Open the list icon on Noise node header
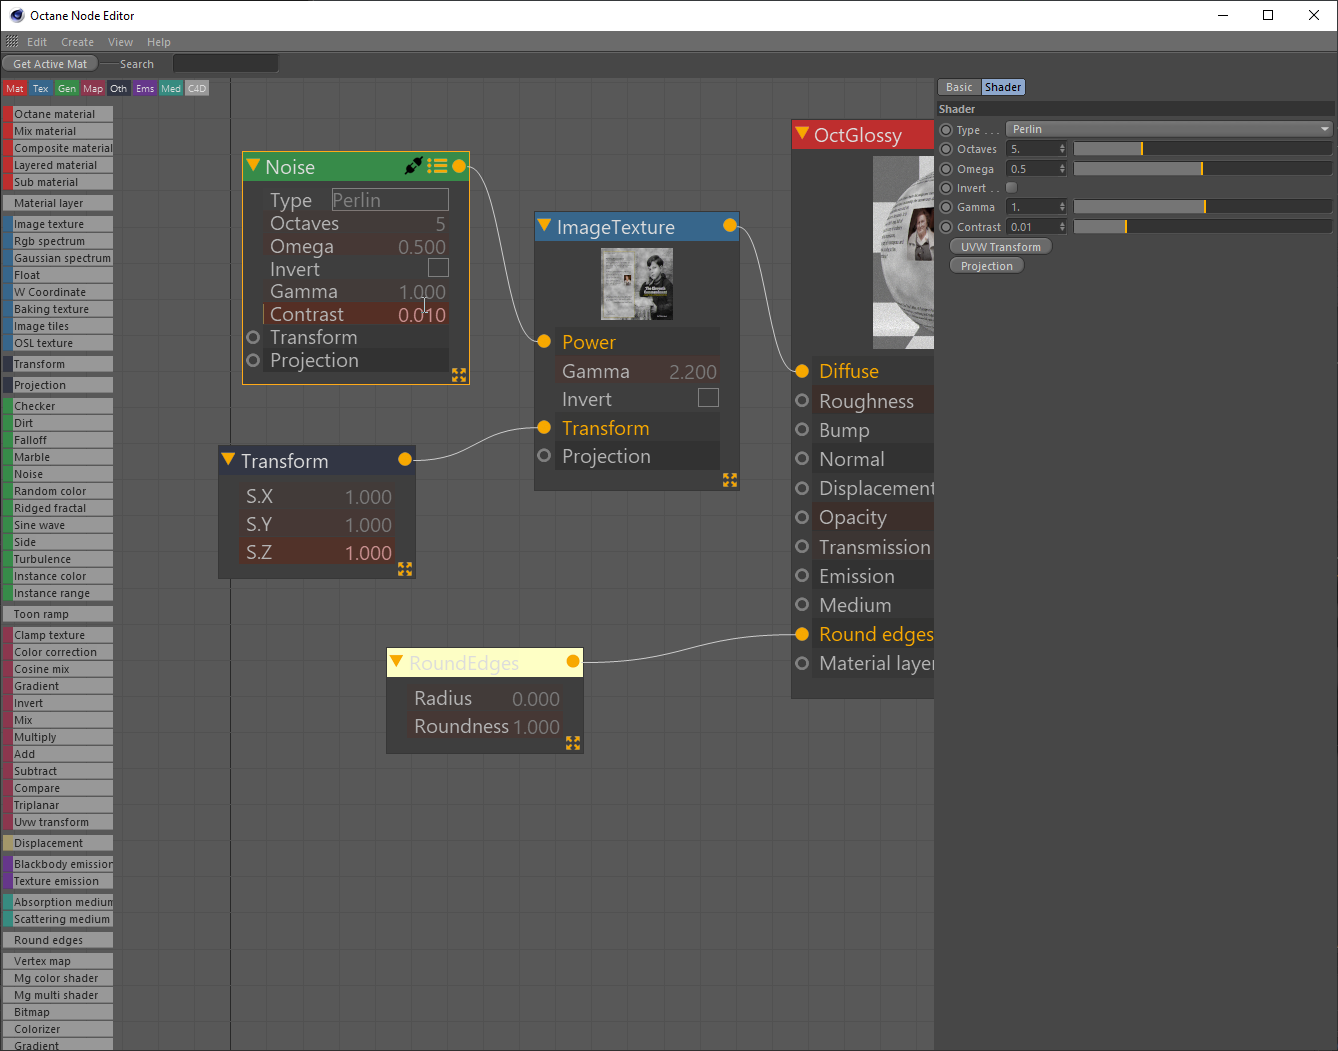Viewport: 1338px width, 1051px height. (437, 166)
